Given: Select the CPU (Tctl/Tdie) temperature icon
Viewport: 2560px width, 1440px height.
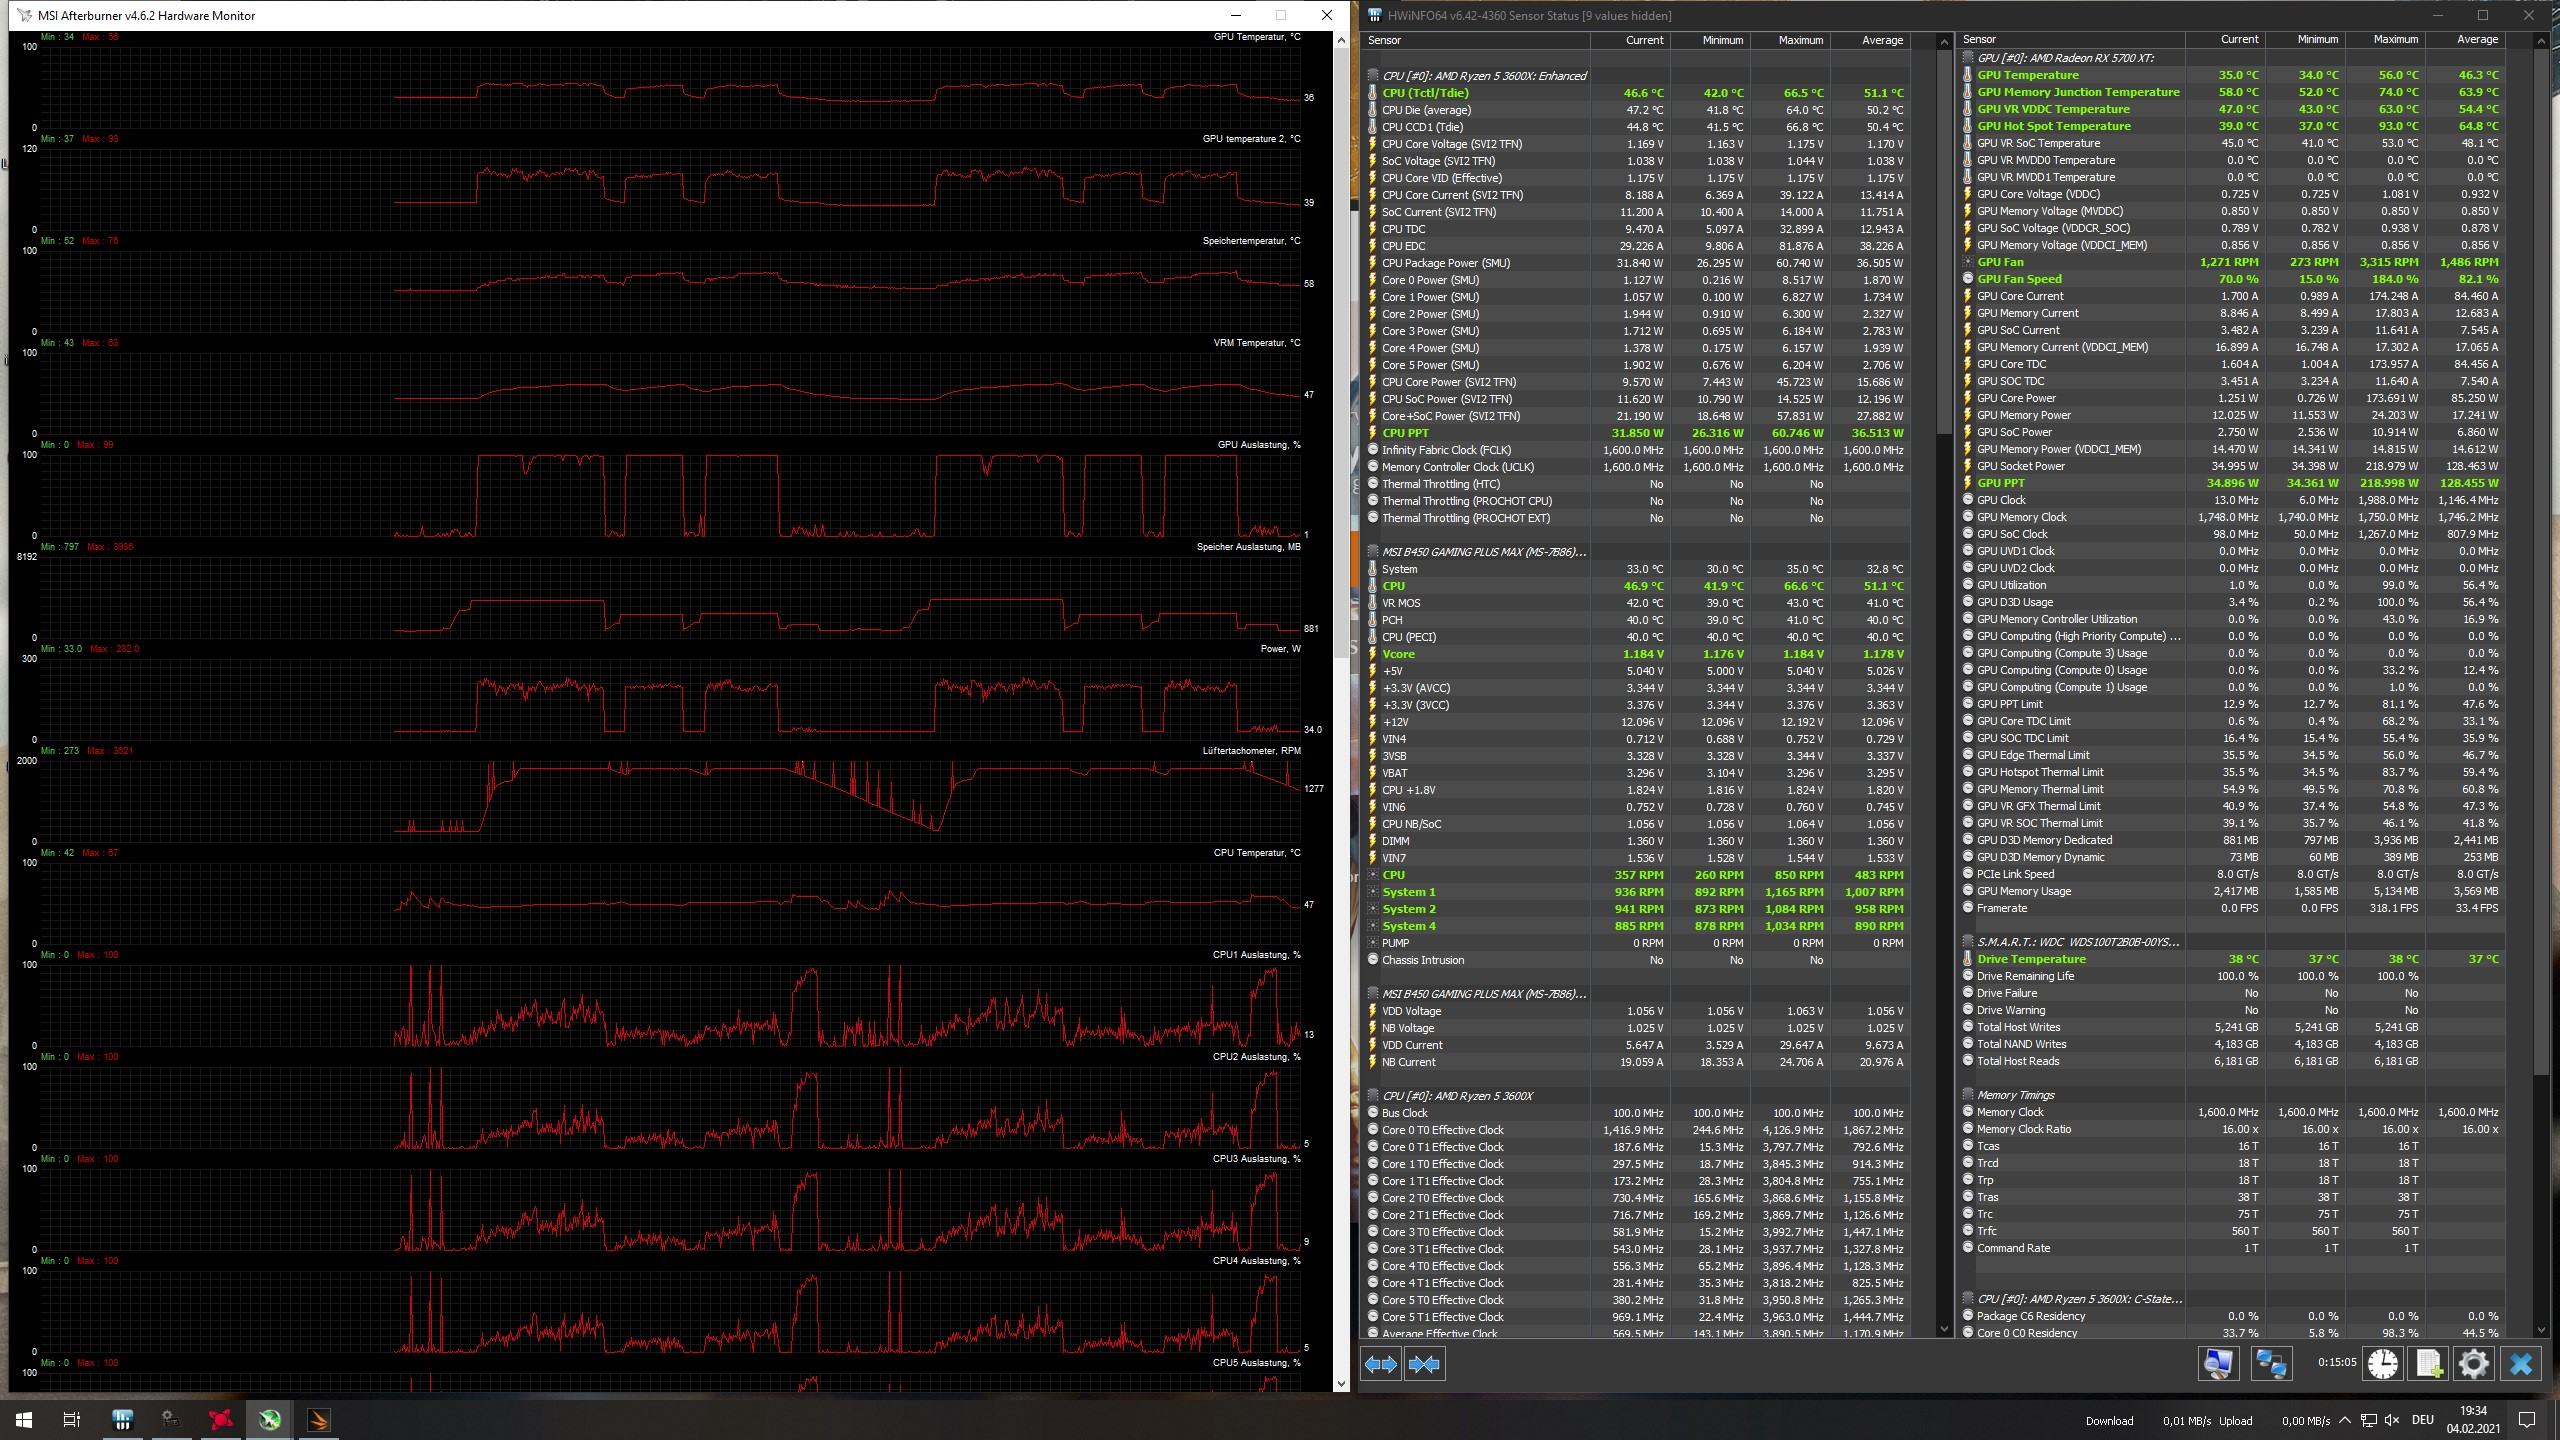Looking at the screenshot, I should click(1374, 93).
